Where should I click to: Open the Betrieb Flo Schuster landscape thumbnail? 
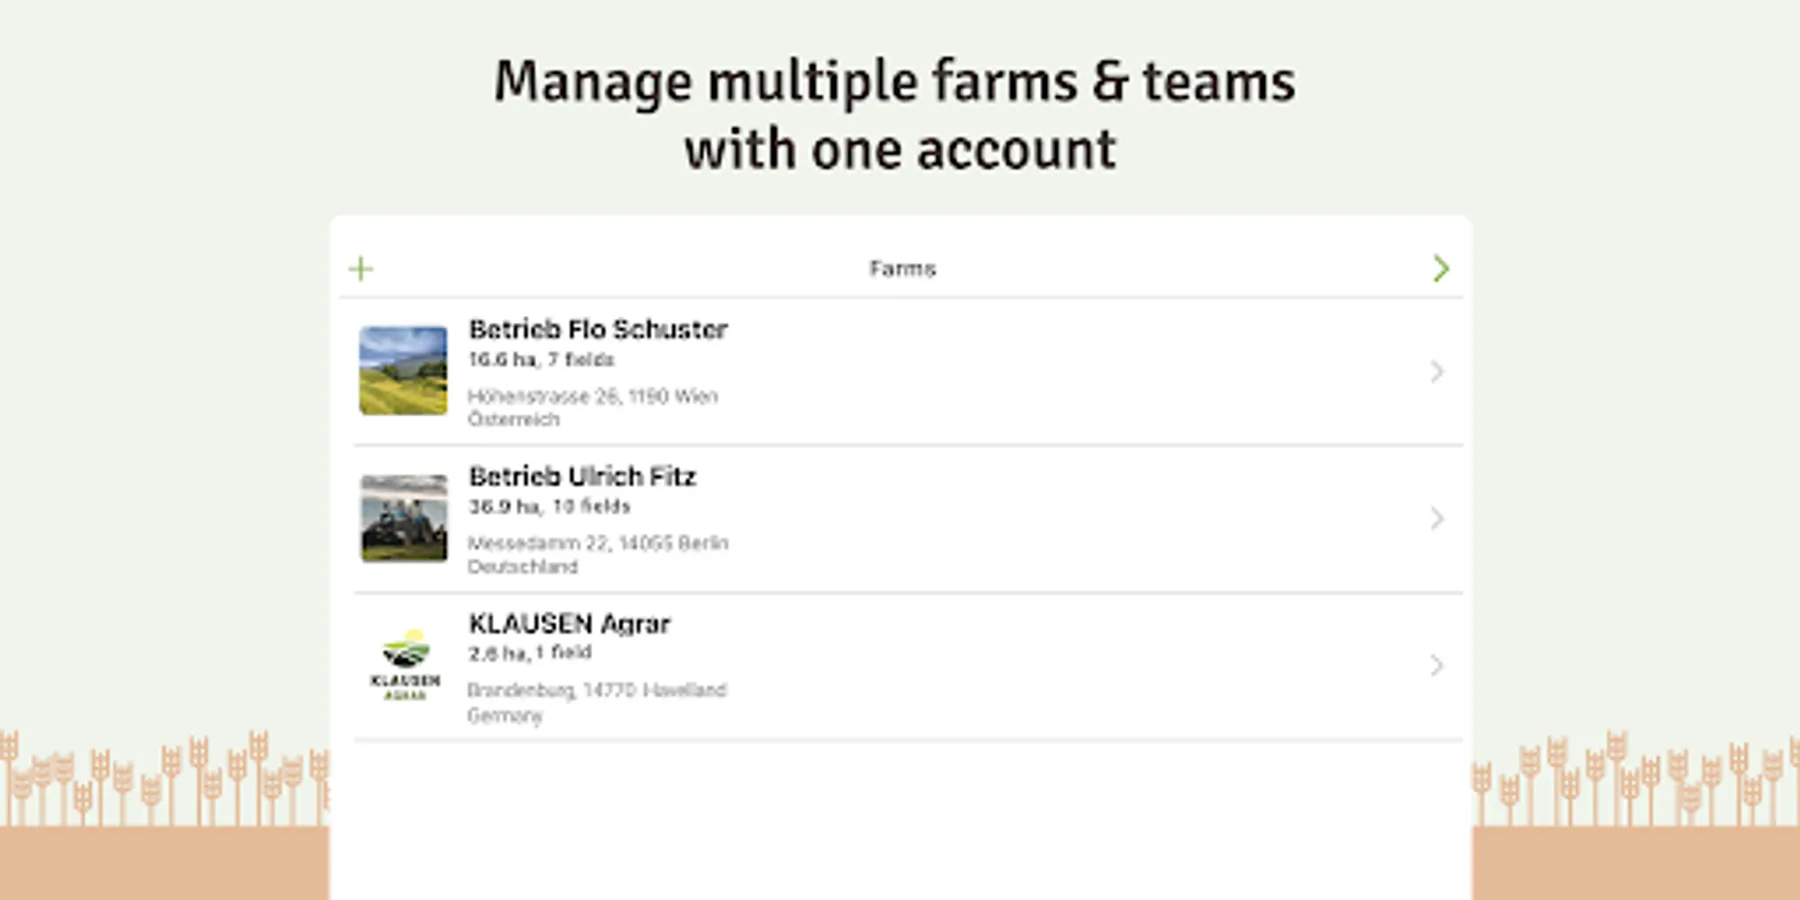pos(403,371)
